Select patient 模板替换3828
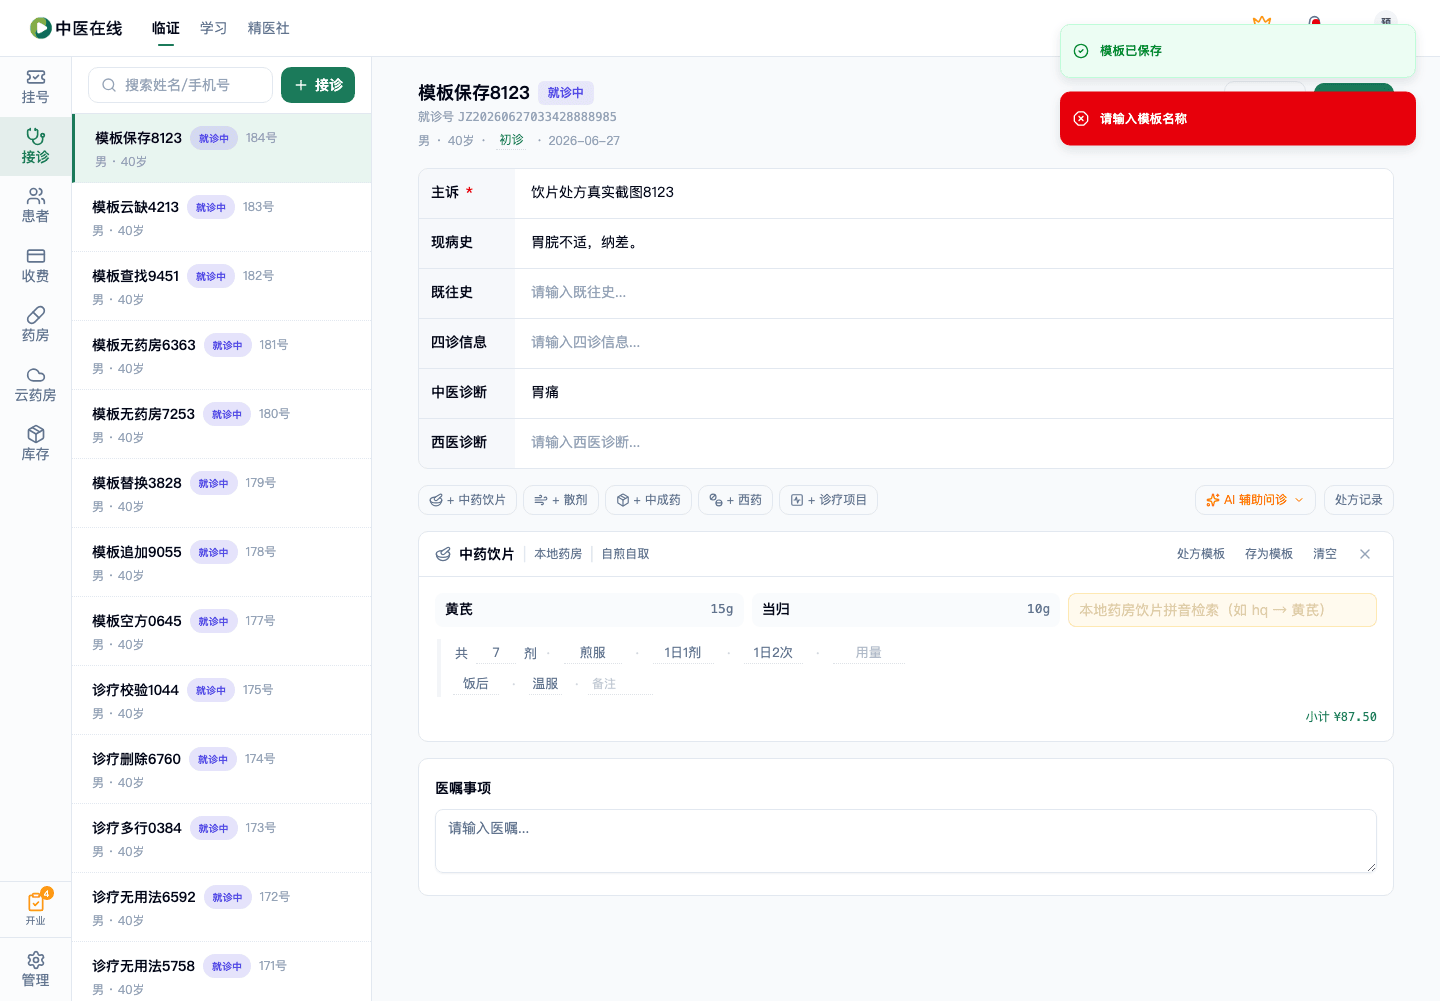Viewport: 1440px width, 1001px height. [221, 493]
